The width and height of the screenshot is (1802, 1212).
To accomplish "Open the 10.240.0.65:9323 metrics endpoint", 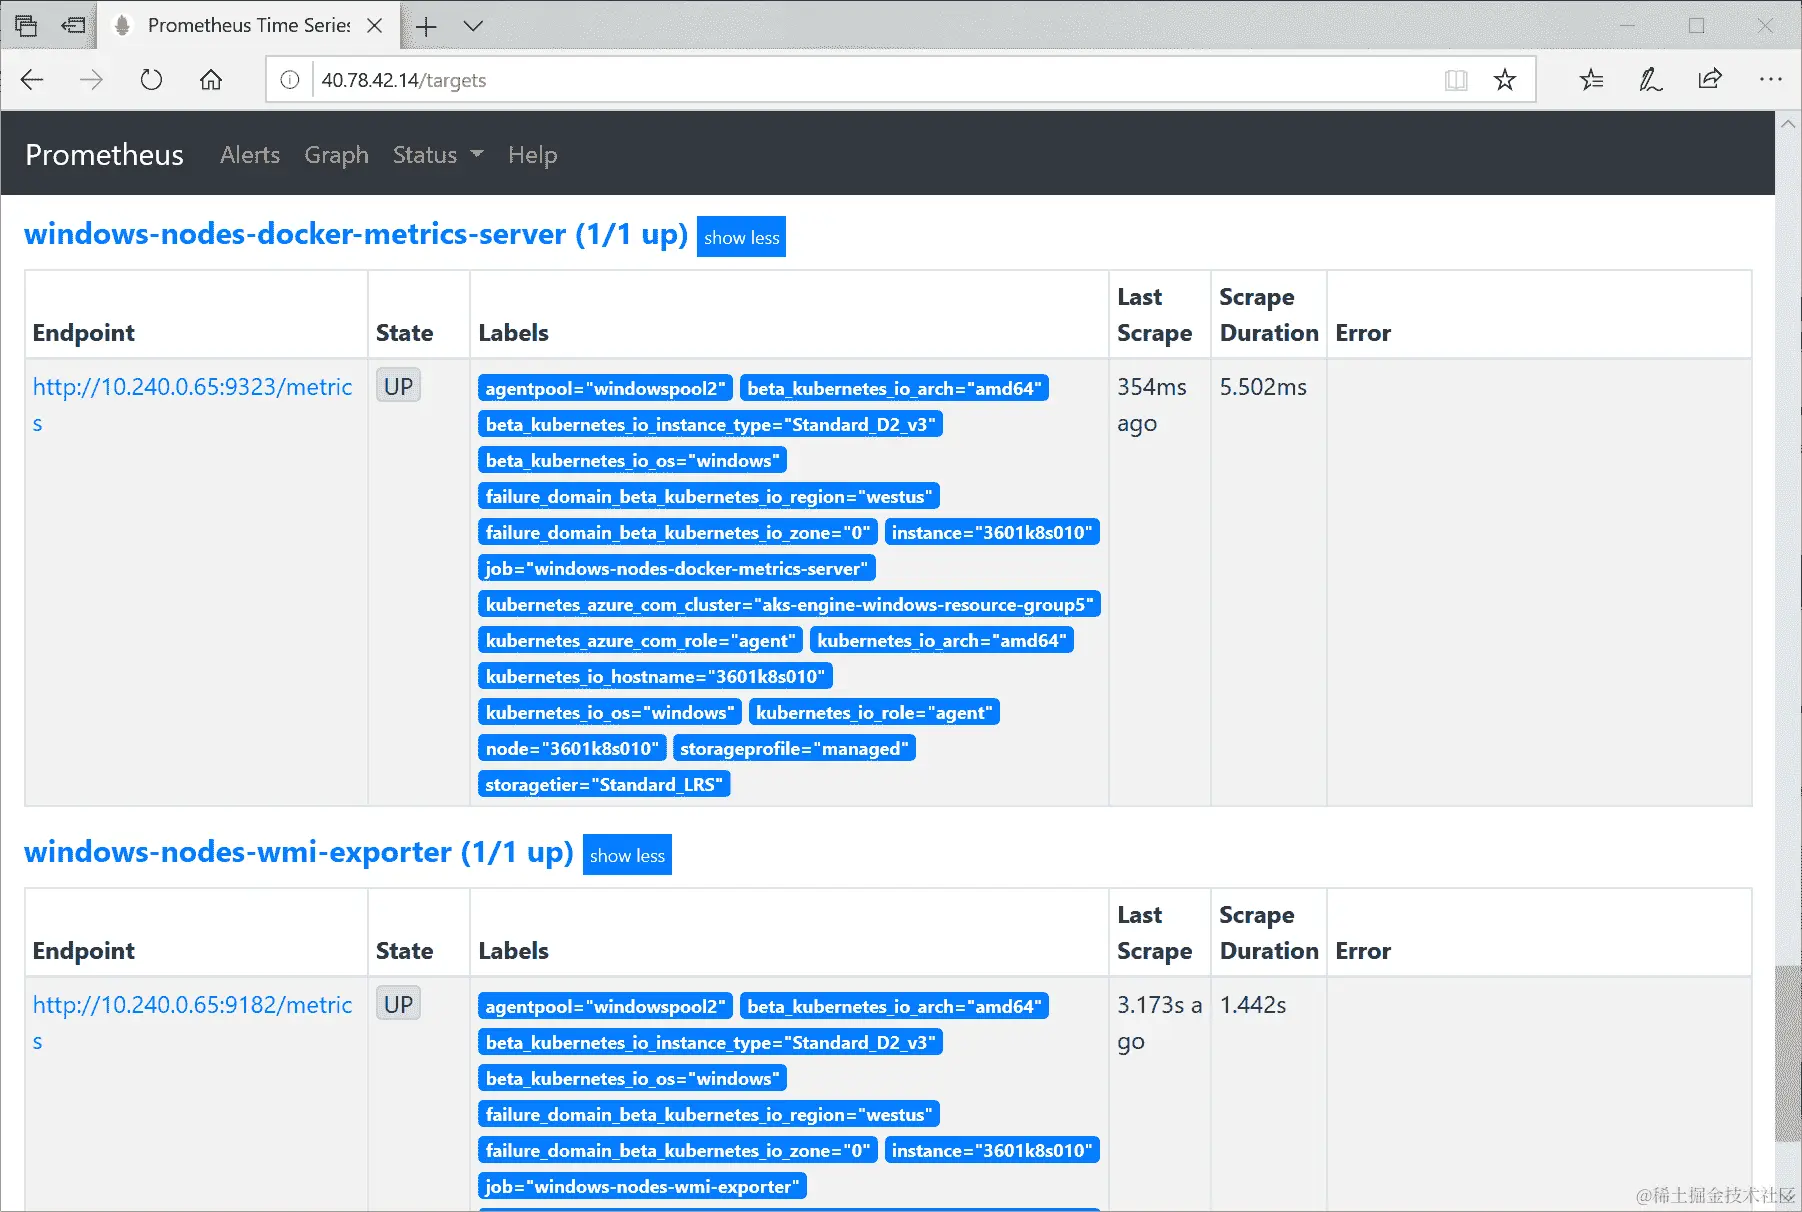I will click(x=192, y=405).
